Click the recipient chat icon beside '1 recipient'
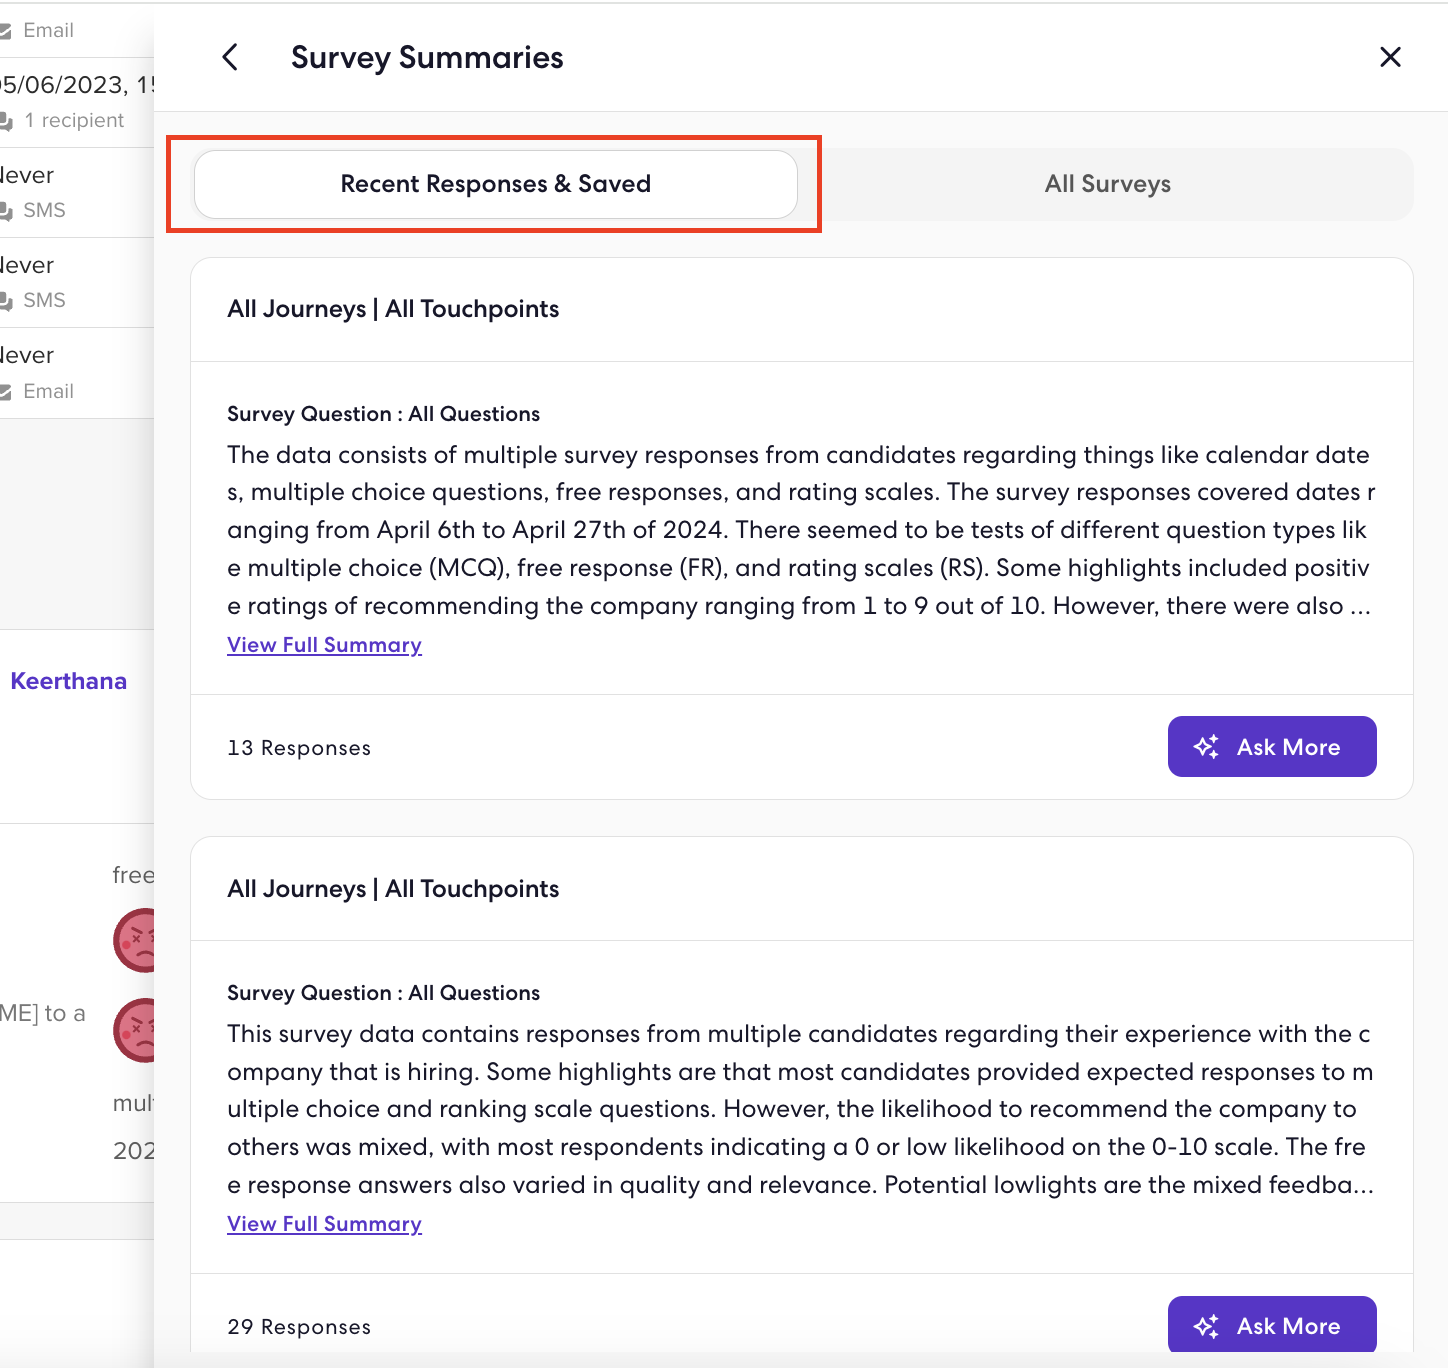 tap(6, 121)
